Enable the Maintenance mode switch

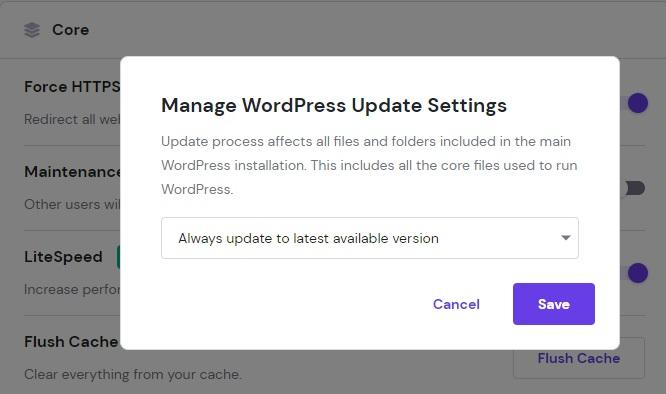[x=634, y=188]
